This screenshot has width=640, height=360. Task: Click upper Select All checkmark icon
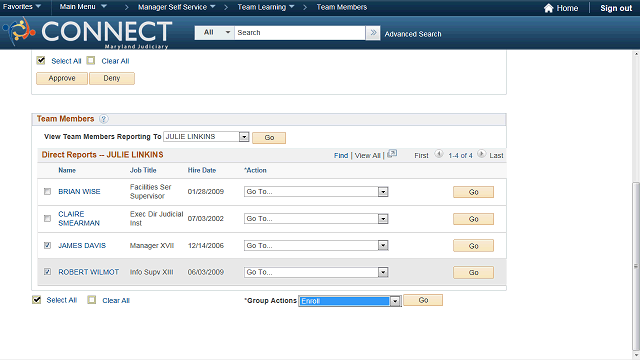click(x=41, y=60)
